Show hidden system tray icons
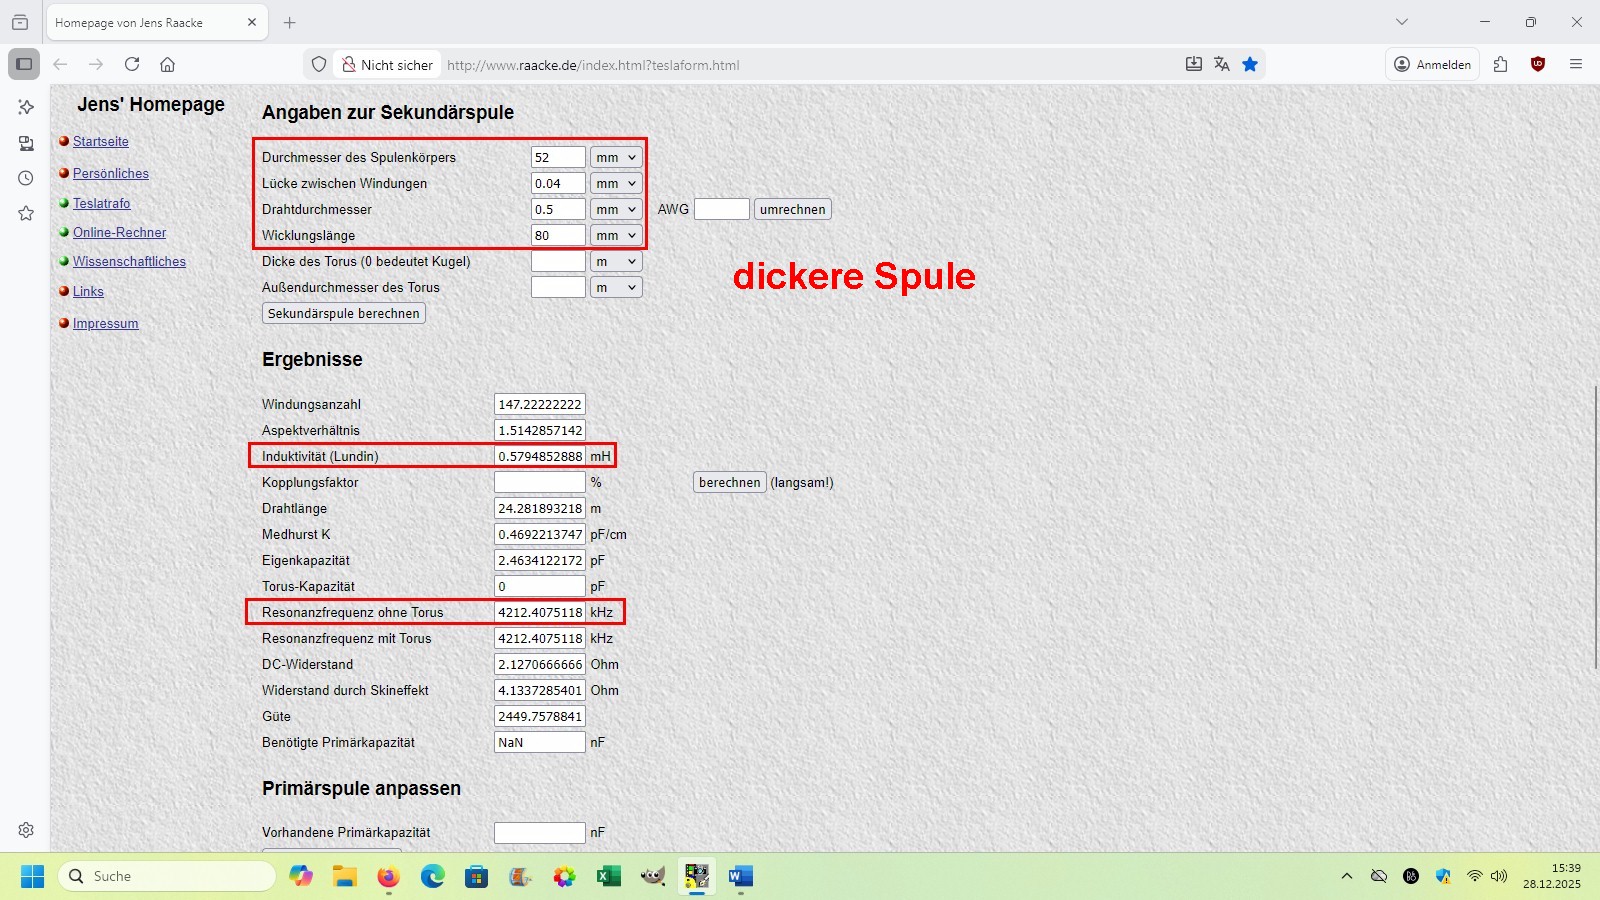Image resolution: width=1600 pixels, height=900 pixels. [1347, 876]
